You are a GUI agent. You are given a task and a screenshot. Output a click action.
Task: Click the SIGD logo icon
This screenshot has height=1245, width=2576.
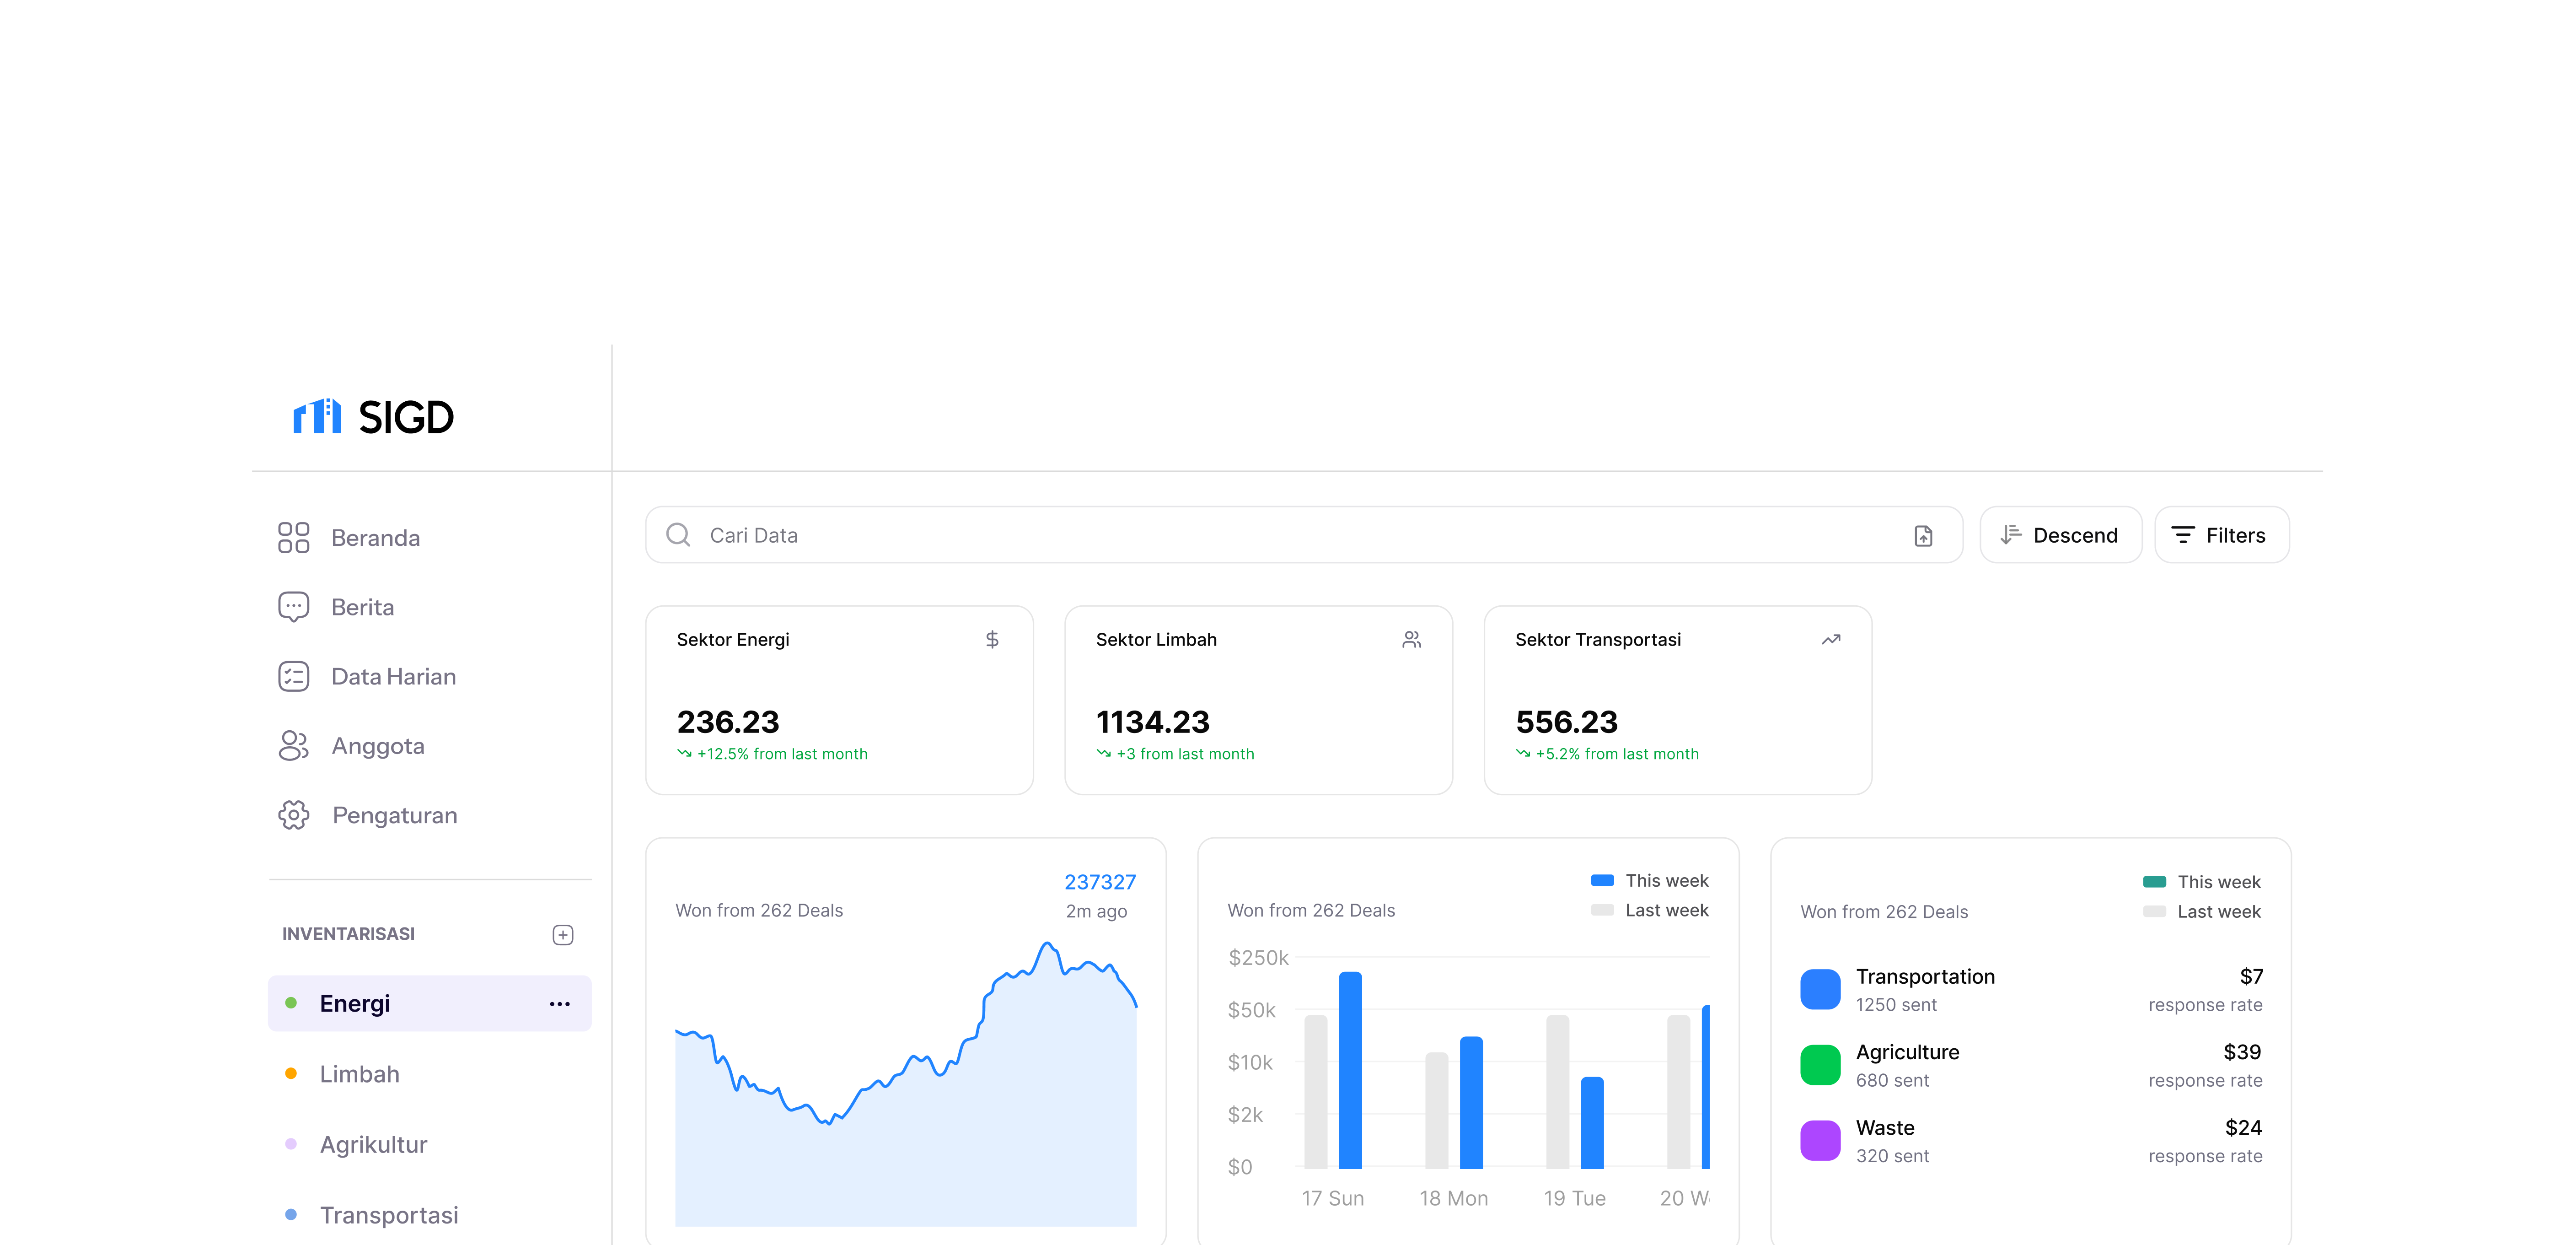pyautogui.click(x=317, y=416)
